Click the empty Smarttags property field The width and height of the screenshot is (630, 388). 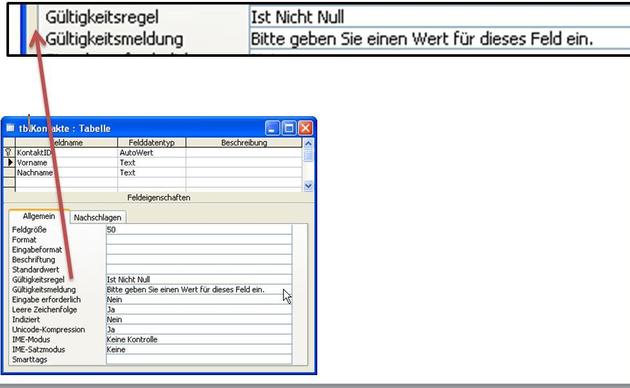point(199,359)
